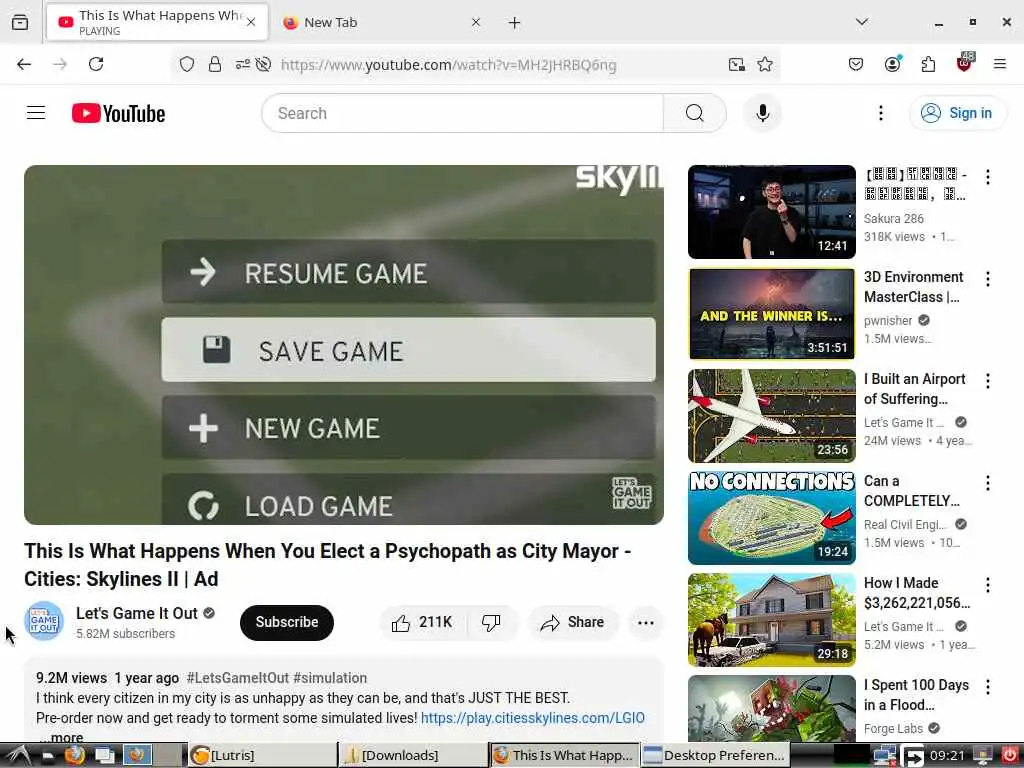
Task: Open options menu for I Built an Airport
Action: (x=988, y=381)
